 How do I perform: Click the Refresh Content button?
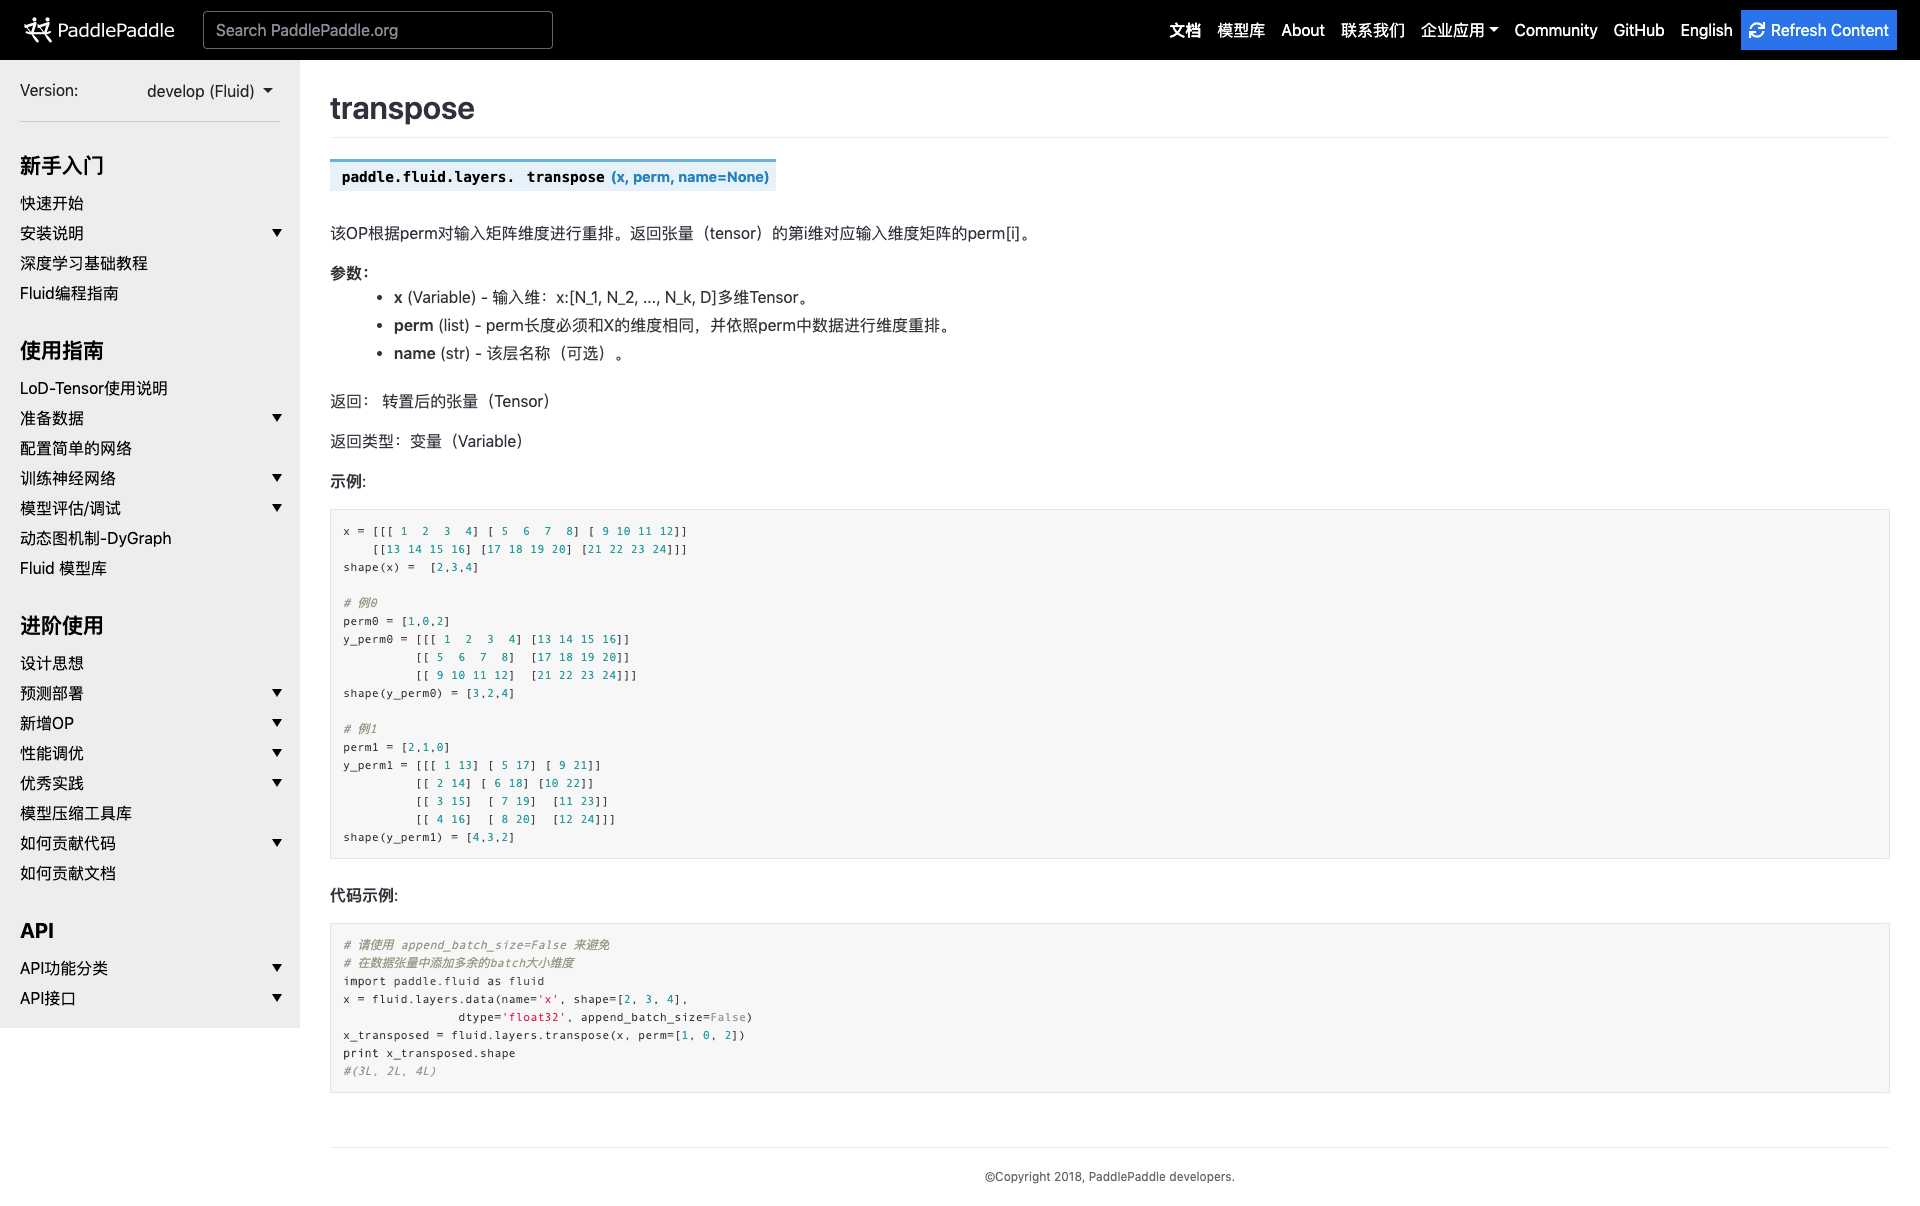pyautogui.click(x=1818, y=30)
